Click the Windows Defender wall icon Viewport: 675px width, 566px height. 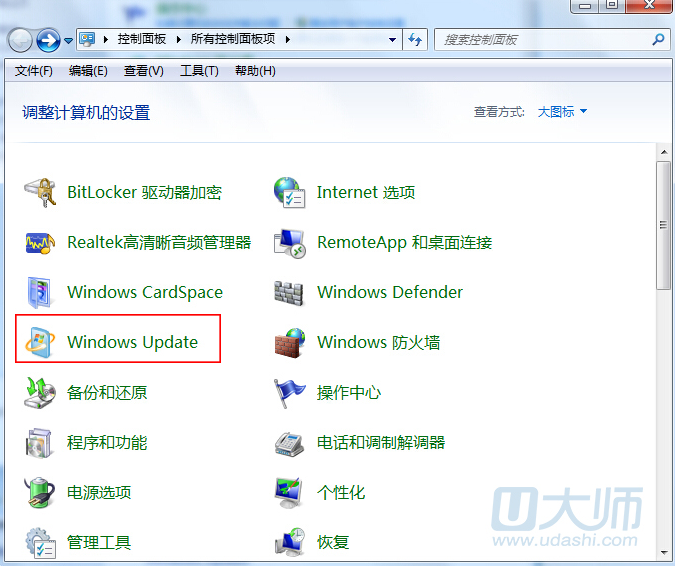[289, 292]
